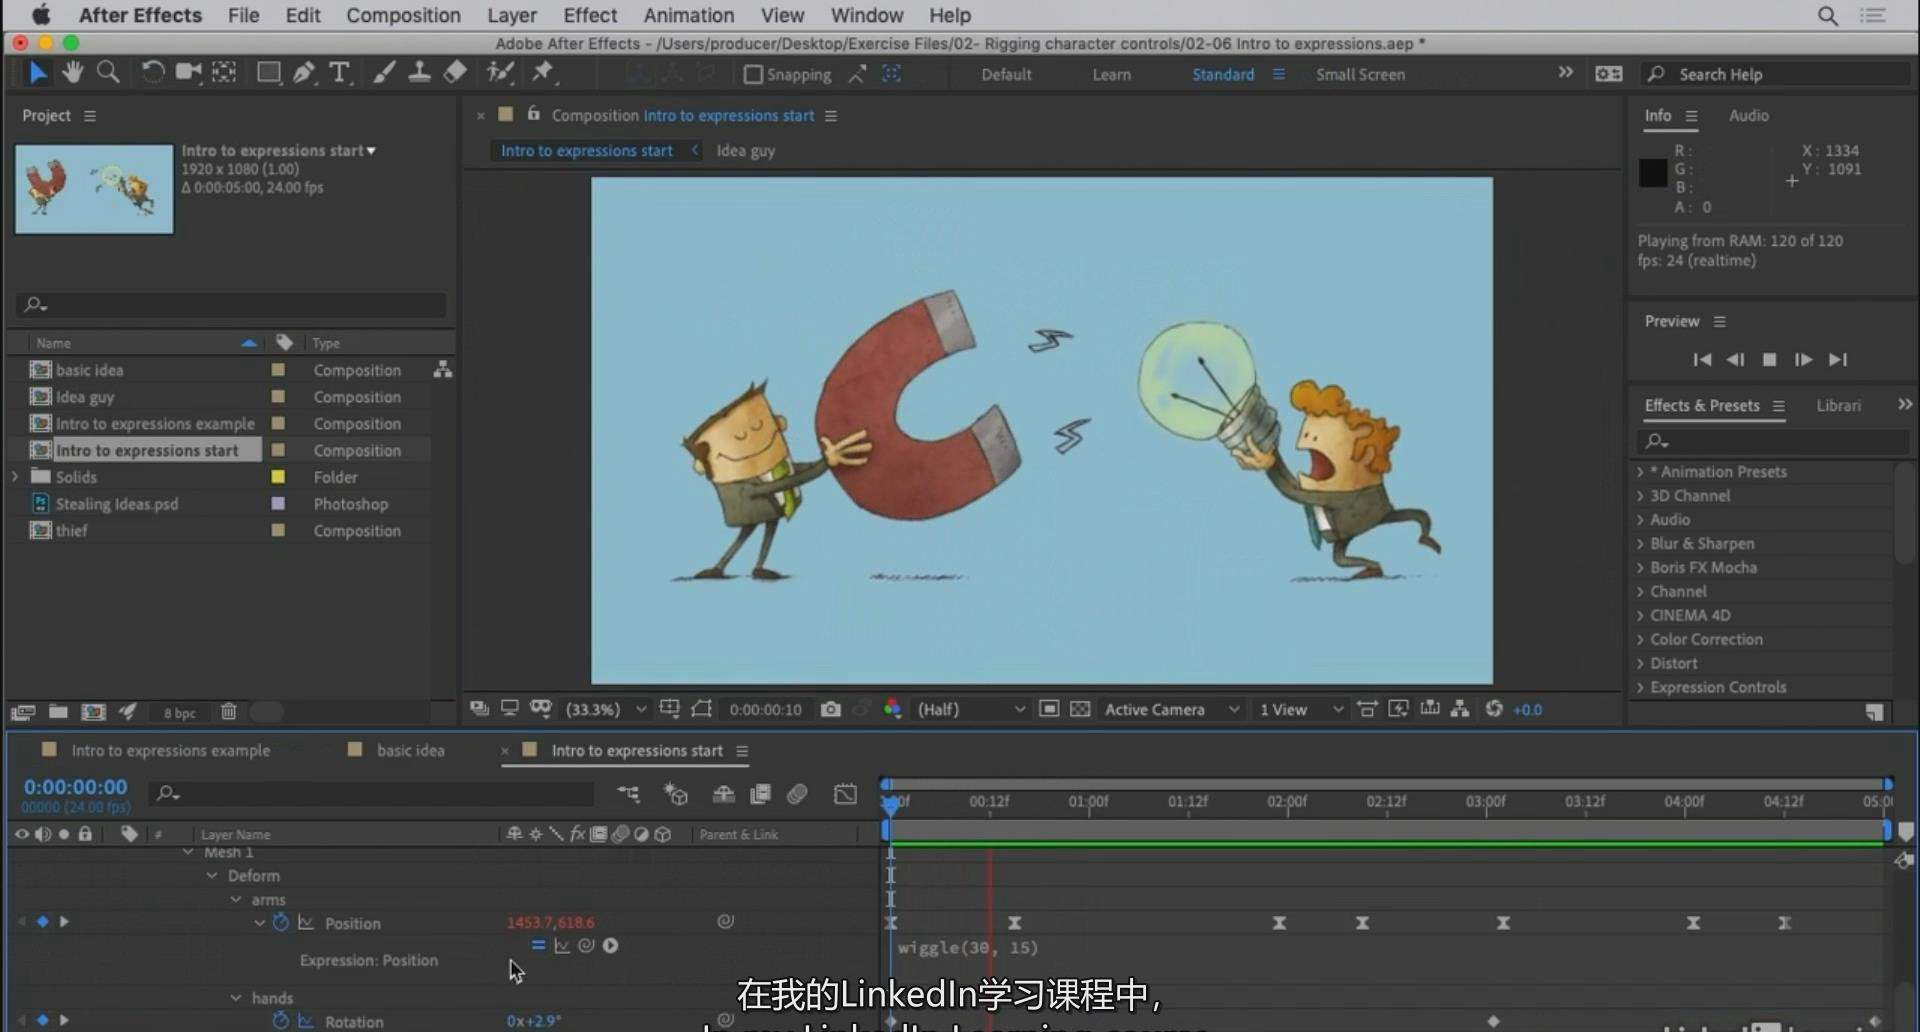
Task: Toggle the composition viewer lock icon
Action: pos(534,114)
